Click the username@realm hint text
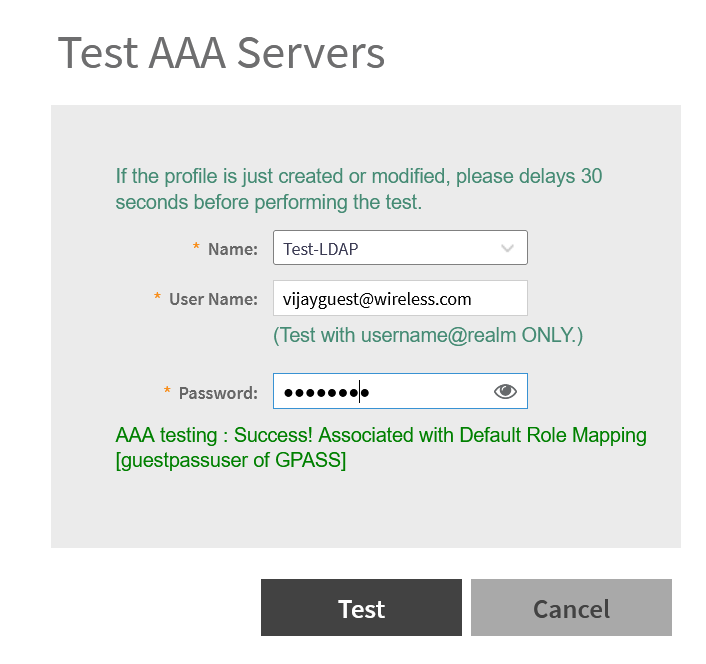 (428, 335)
